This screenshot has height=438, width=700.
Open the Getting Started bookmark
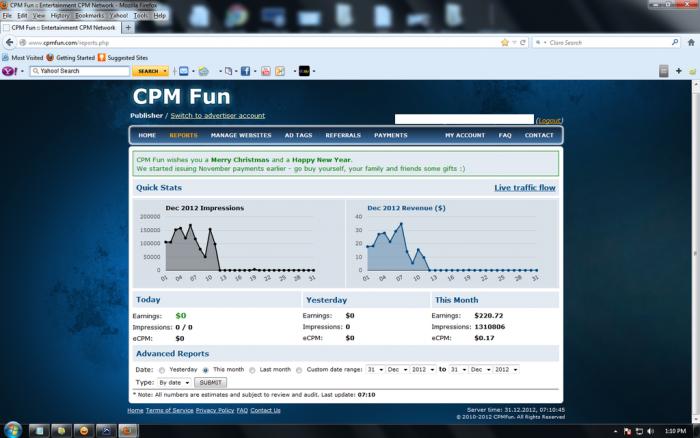click(x=71, y=58)
